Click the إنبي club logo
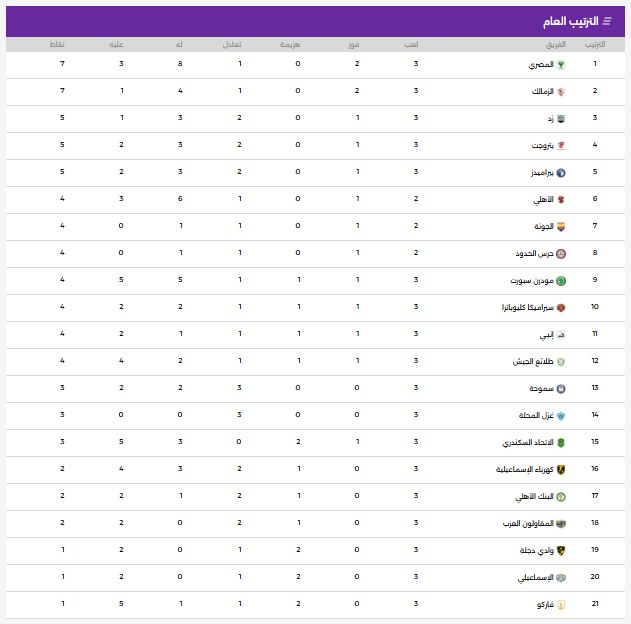Screen dimensions: 631x624 point(561,335)
